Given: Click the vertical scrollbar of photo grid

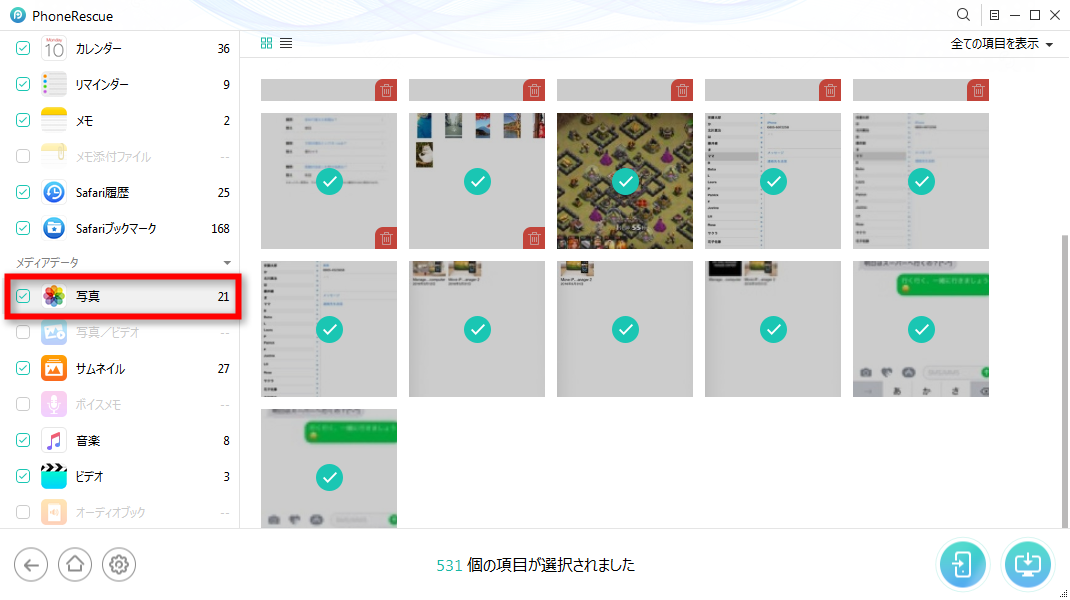Looking at the screenshot, I should pyautogui.click(x=1065, y=381).
